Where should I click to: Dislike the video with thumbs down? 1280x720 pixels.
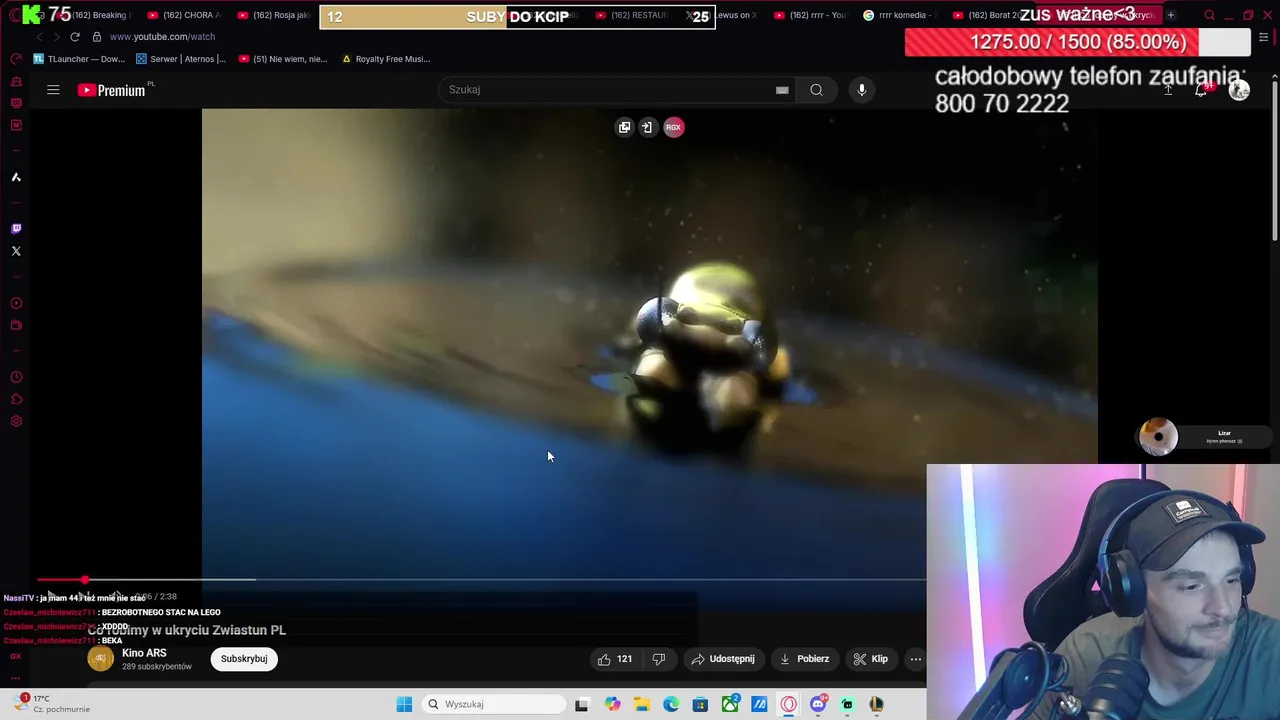[x=659, y=659]
